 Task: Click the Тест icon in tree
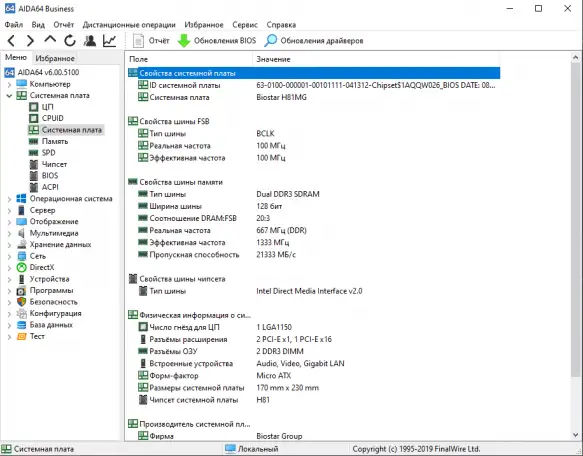point(22,337)
